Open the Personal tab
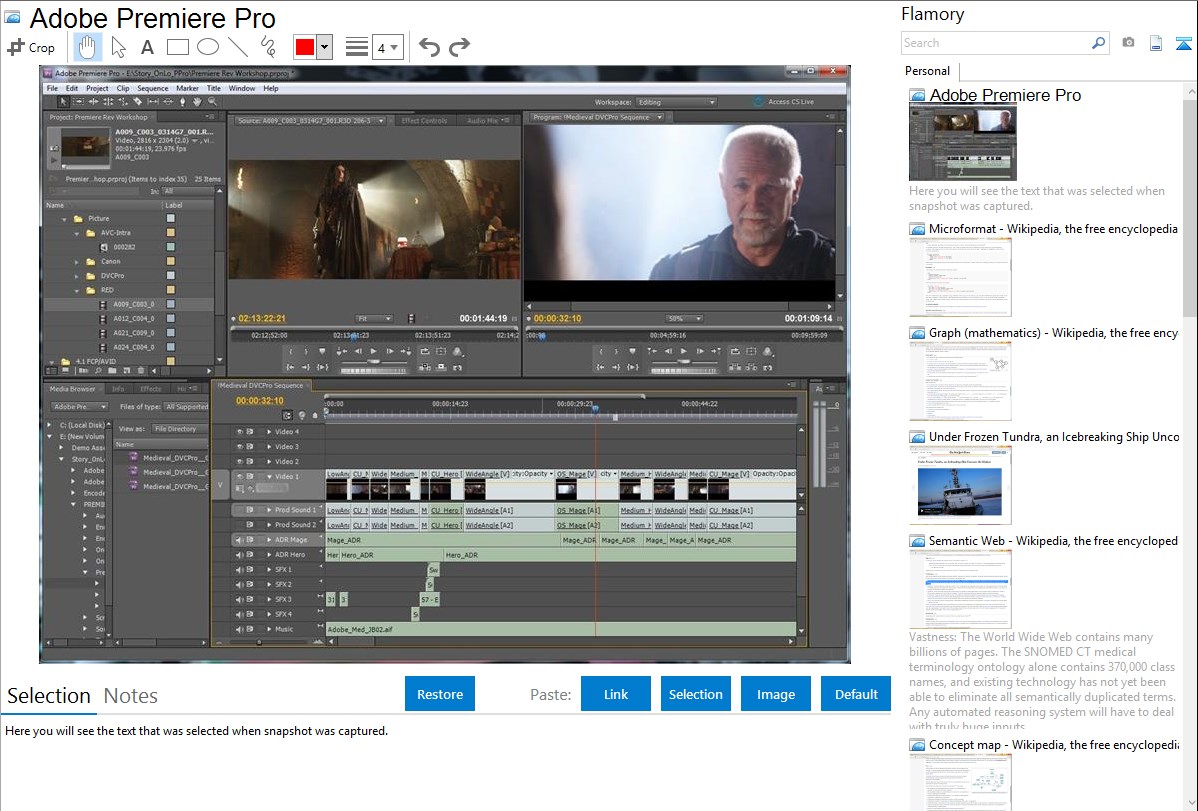Viewport: 1198px width, 811px height. click(x=927, y=71)
